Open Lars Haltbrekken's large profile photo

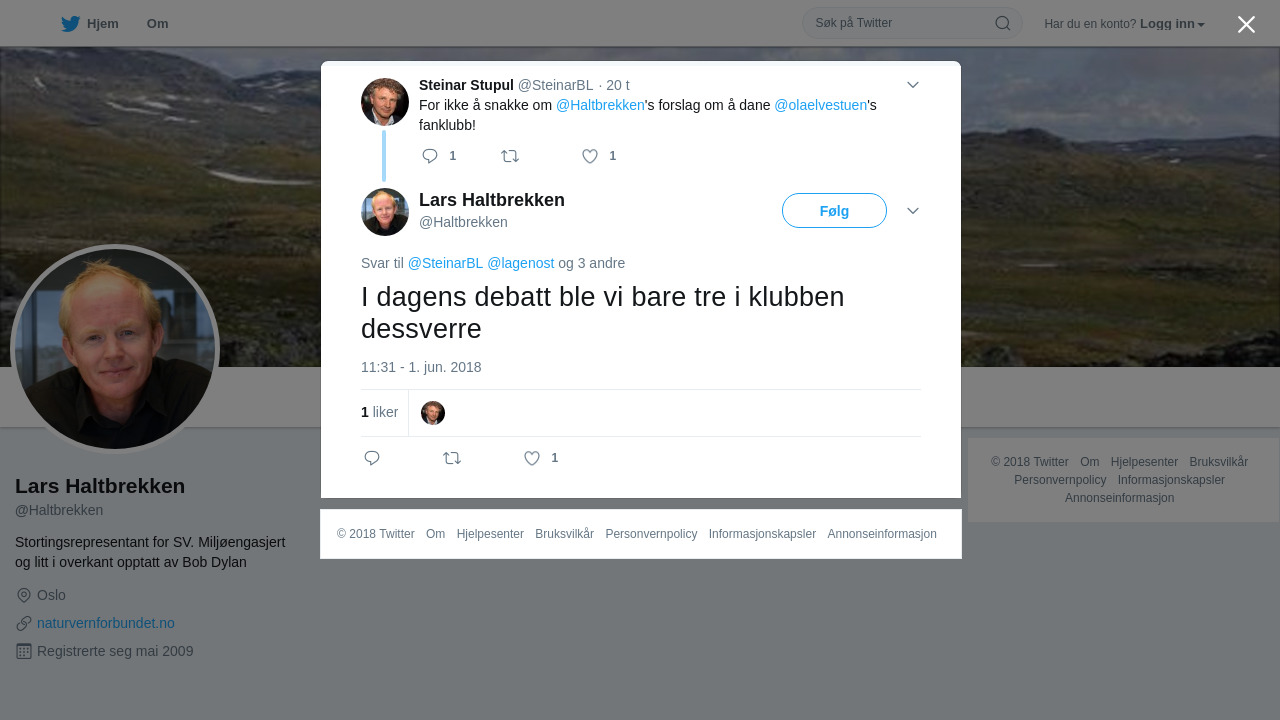pyautogui.click(x=115, y=349)
